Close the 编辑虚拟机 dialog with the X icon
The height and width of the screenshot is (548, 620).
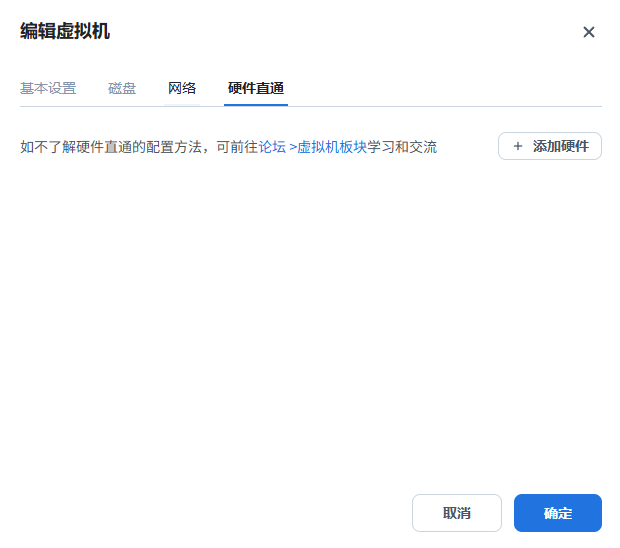pos(589,32)
